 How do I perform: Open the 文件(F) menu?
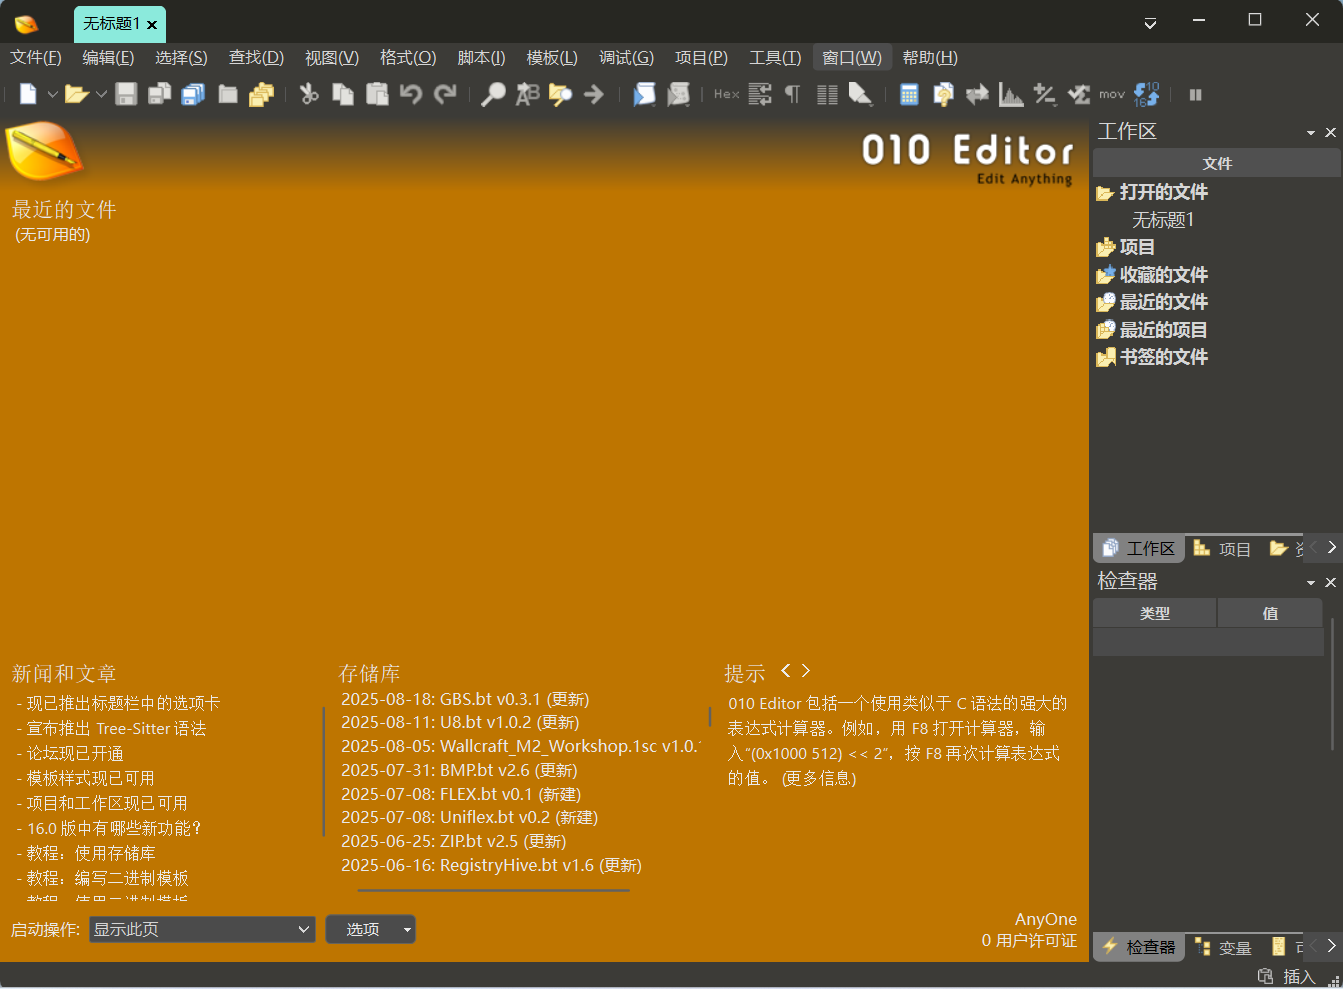point(36,57)
